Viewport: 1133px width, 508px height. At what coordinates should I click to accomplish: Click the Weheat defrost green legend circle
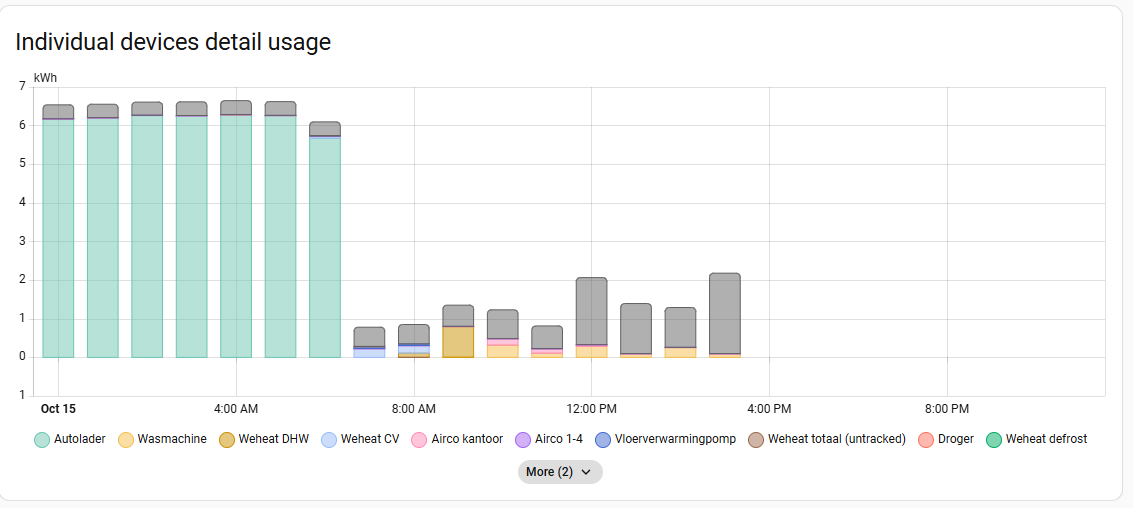click(x=993, y=439)
